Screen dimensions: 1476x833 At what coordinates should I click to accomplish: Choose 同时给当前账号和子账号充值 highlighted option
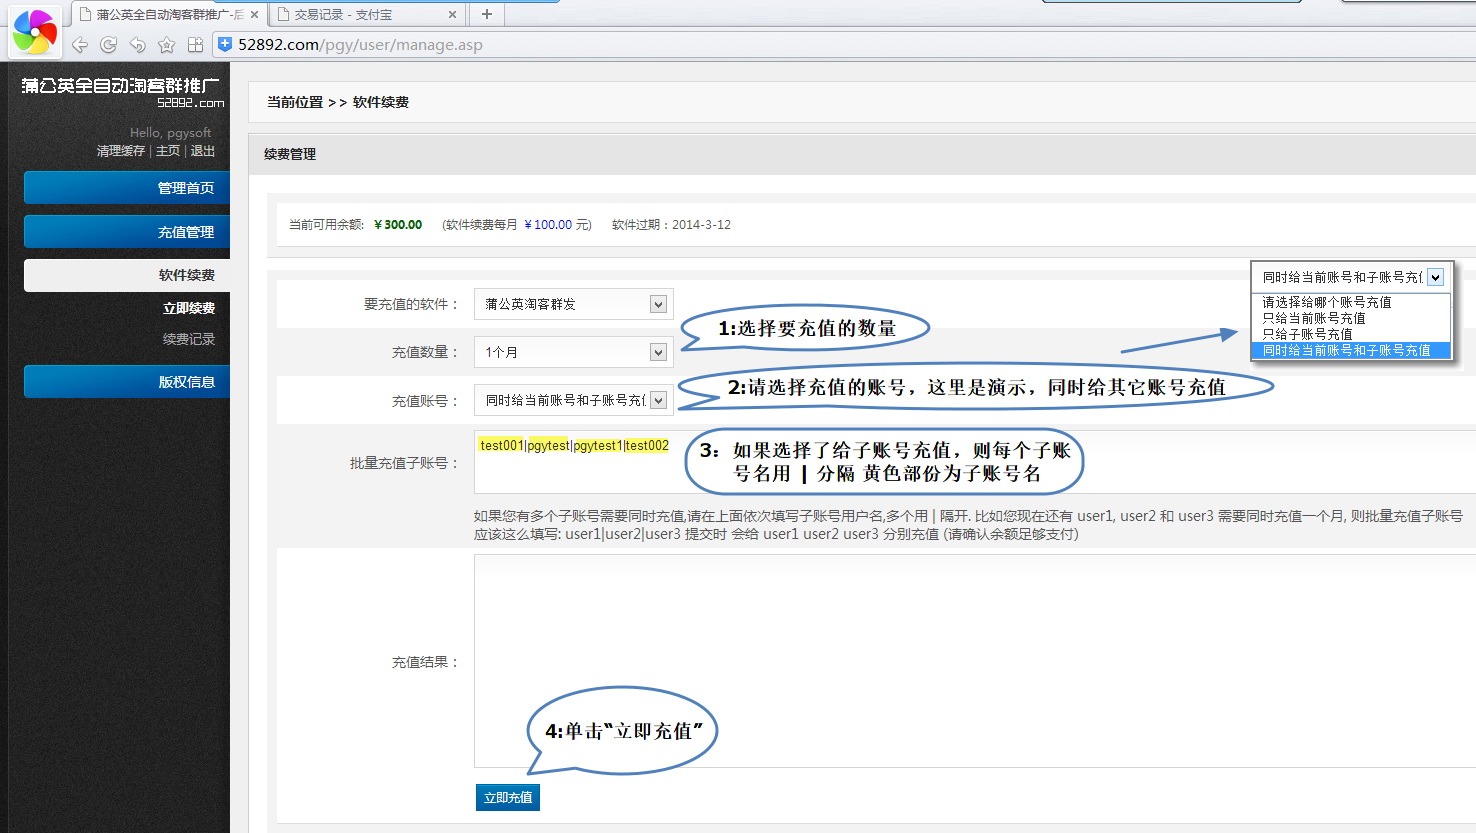1351,350
